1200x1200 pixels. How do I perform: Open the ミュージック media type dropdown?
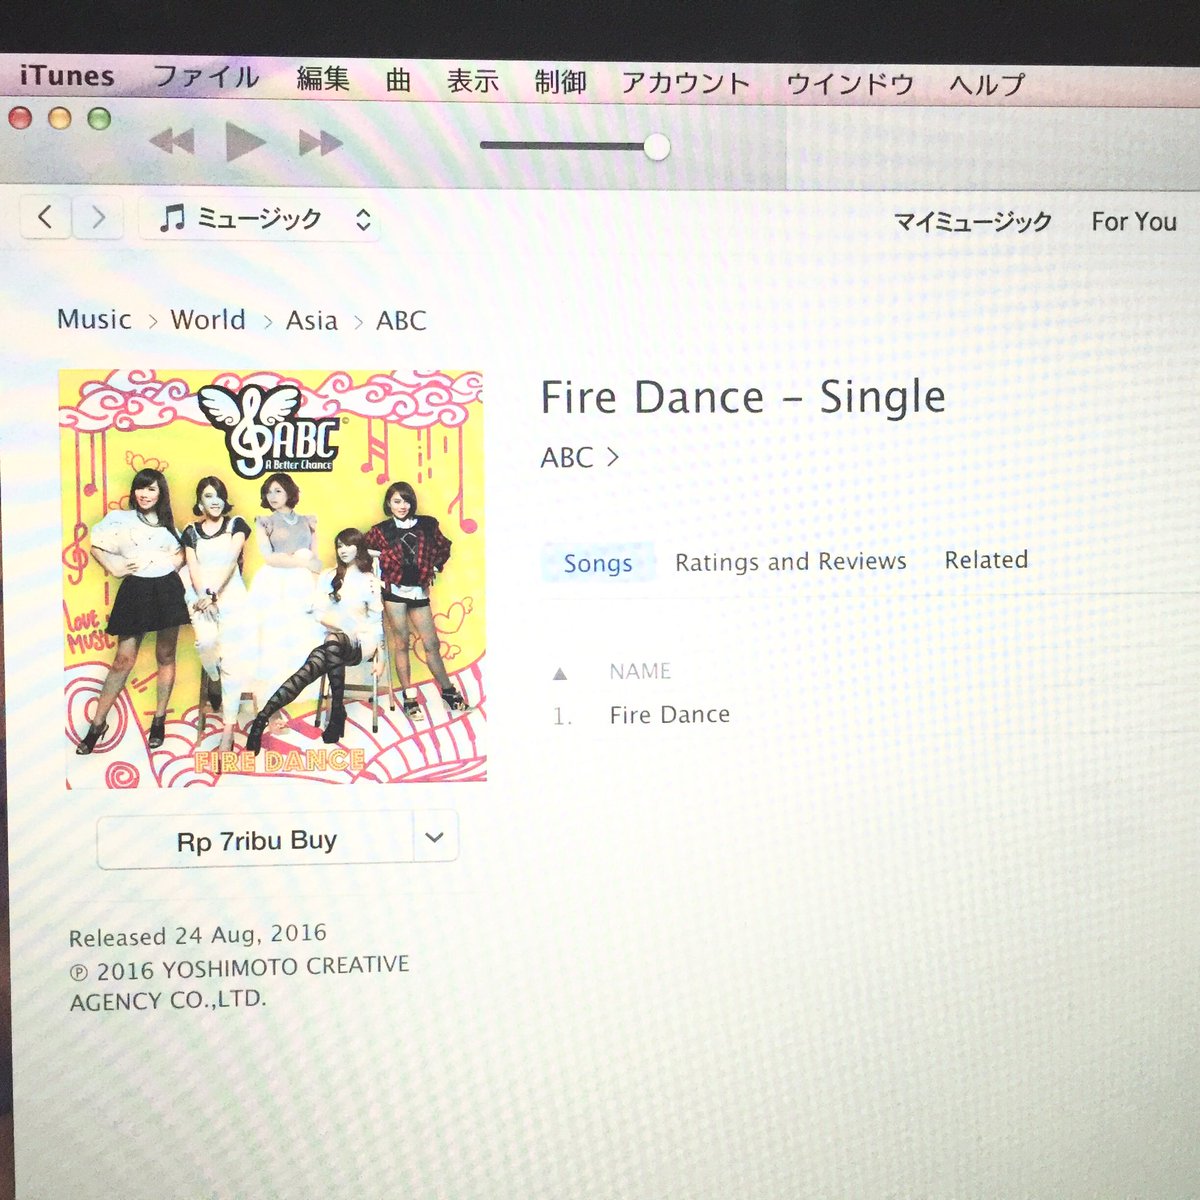260,219
